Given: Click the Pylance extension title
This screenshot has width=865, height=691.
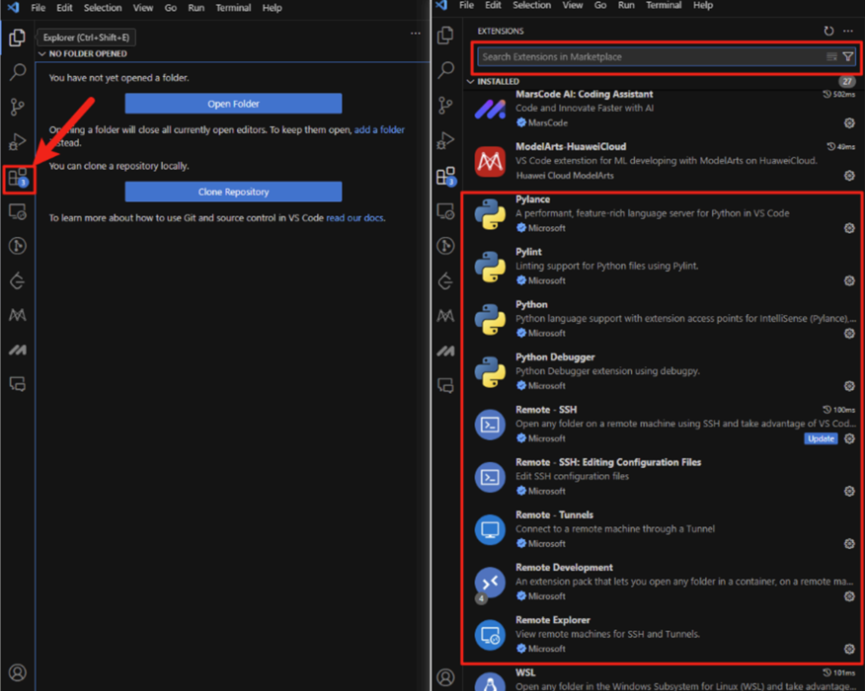Looking at the screenshot, I should pos(532,200).
